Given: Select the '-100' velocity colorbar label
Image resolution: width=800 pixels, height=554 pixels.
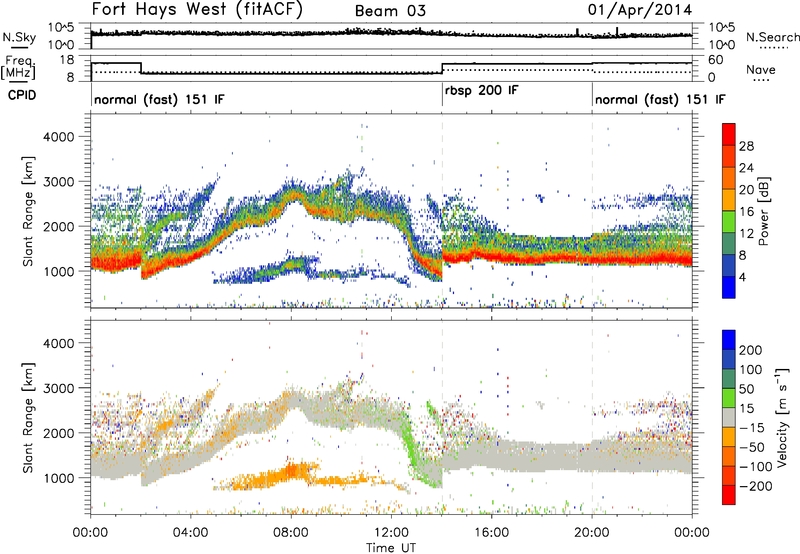Looking at the screenshot, I should coord(756,467).
